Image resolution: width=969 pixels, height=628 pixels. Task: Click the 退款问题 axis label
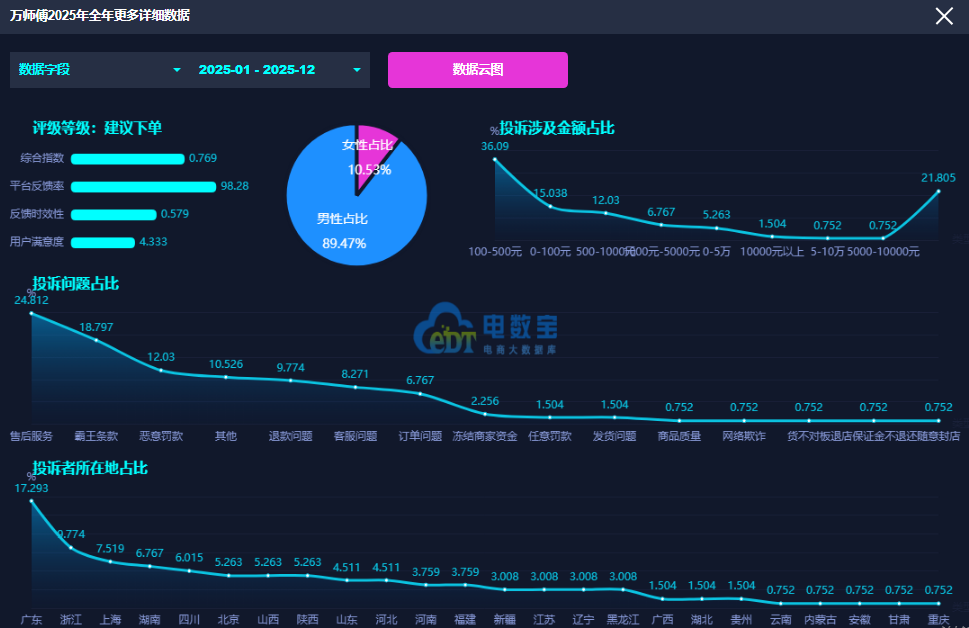click(x=290, y=436)
